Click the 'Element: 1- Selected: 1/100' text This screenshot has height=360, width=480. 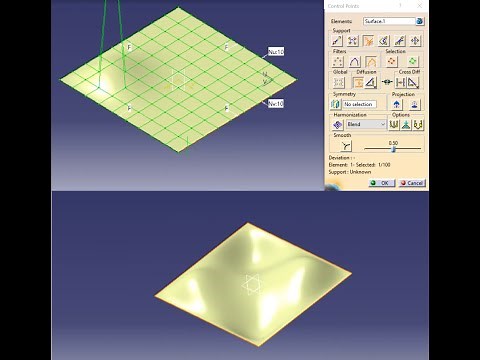coord(359,165)
